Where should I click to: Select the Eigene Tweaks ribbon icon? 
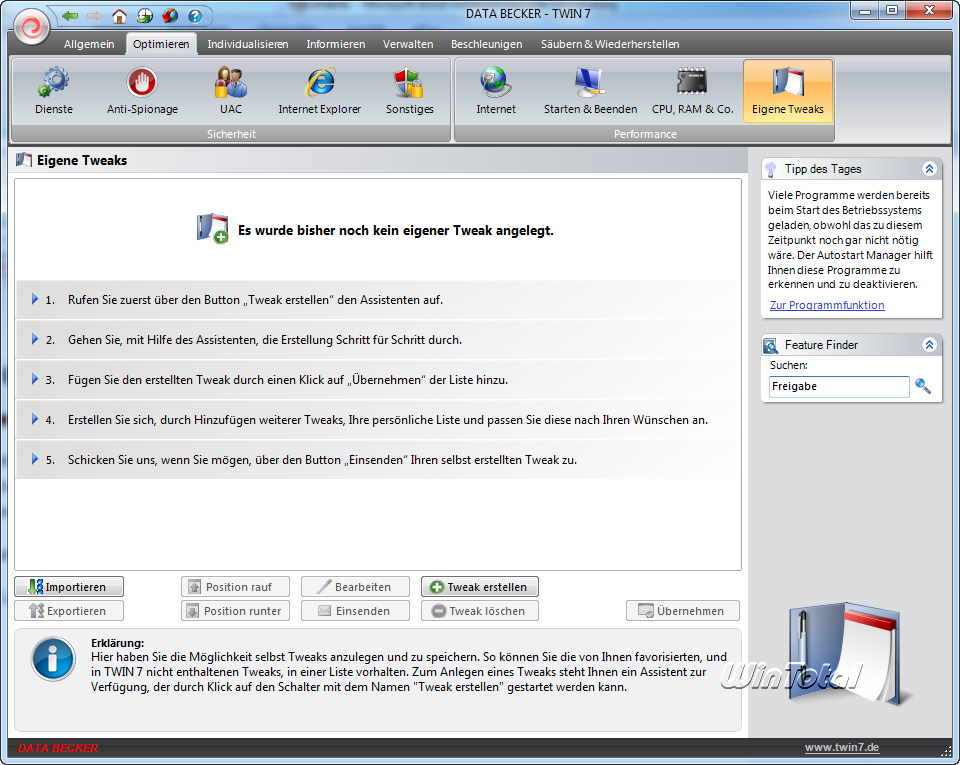pyautogui.click(x=788, y=92)
